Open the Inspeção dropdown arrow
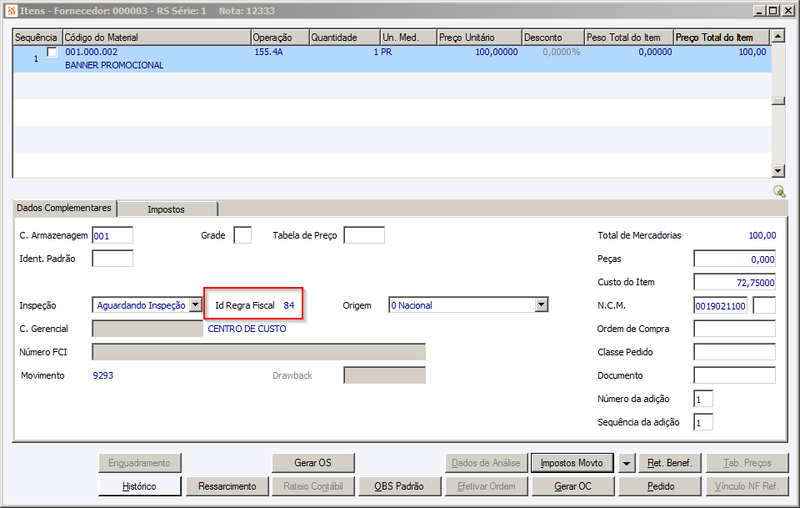The height and width of the screenshot is (508, 800). (196, 305)
